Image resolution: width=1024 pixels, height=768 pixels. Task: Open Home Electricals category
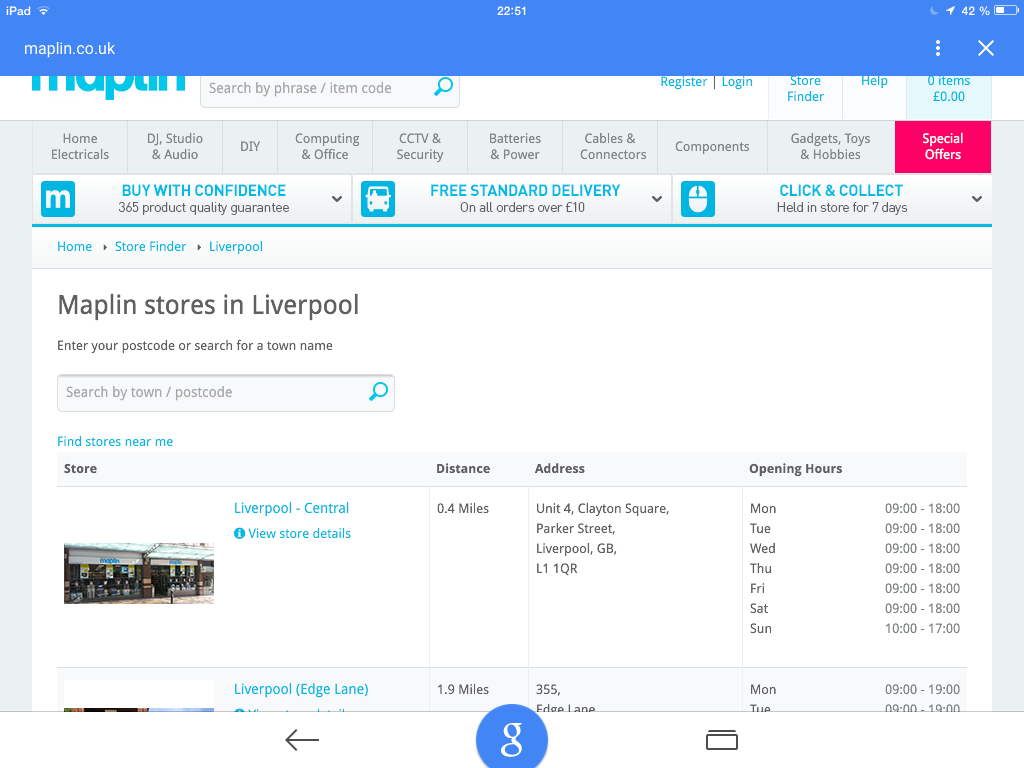[80, 147]
